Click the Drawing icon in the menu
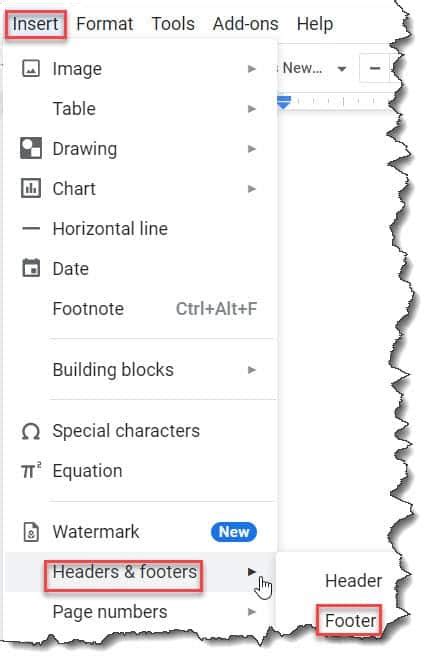Viewport: 434px width, 670px height. [x=31, y=148]
